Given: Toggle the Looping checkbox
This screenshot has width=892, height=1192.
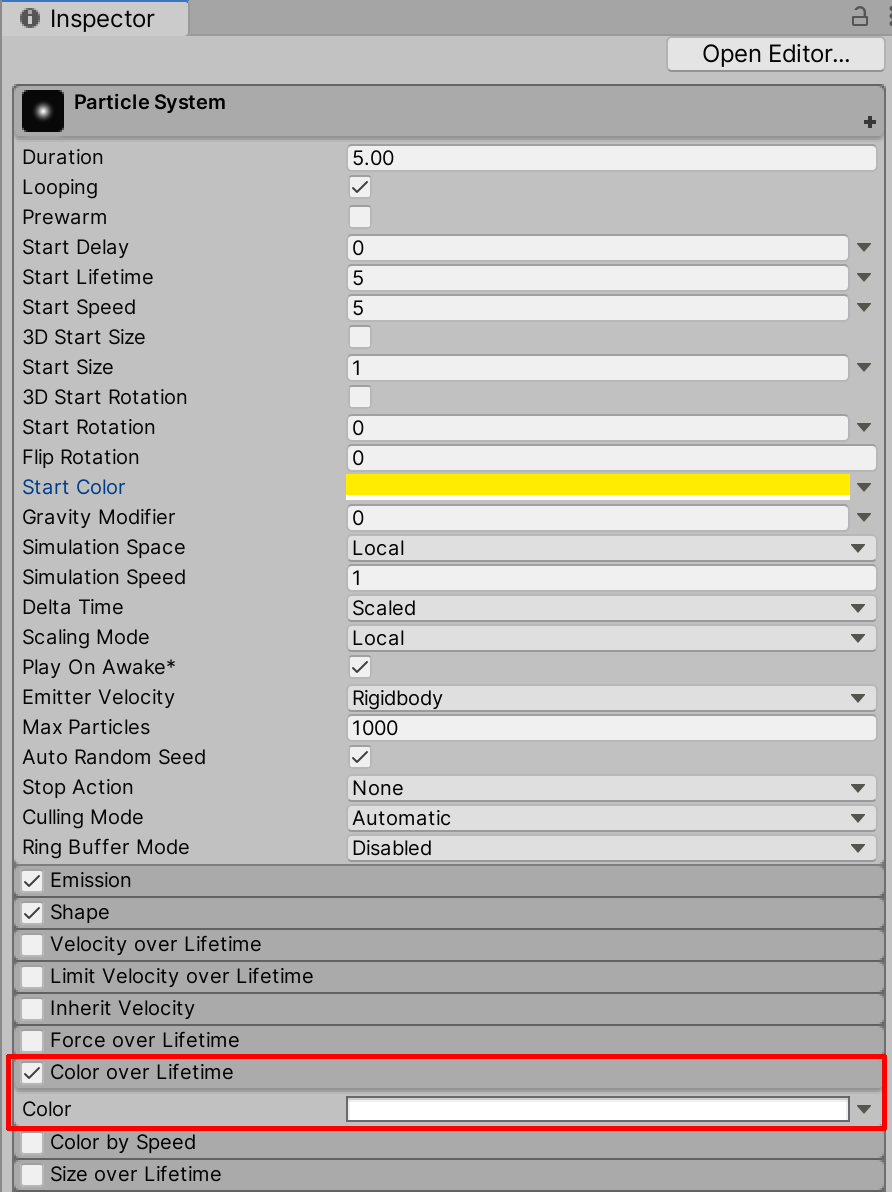Looking at the screenshot, I should click(x=358, y=187).
